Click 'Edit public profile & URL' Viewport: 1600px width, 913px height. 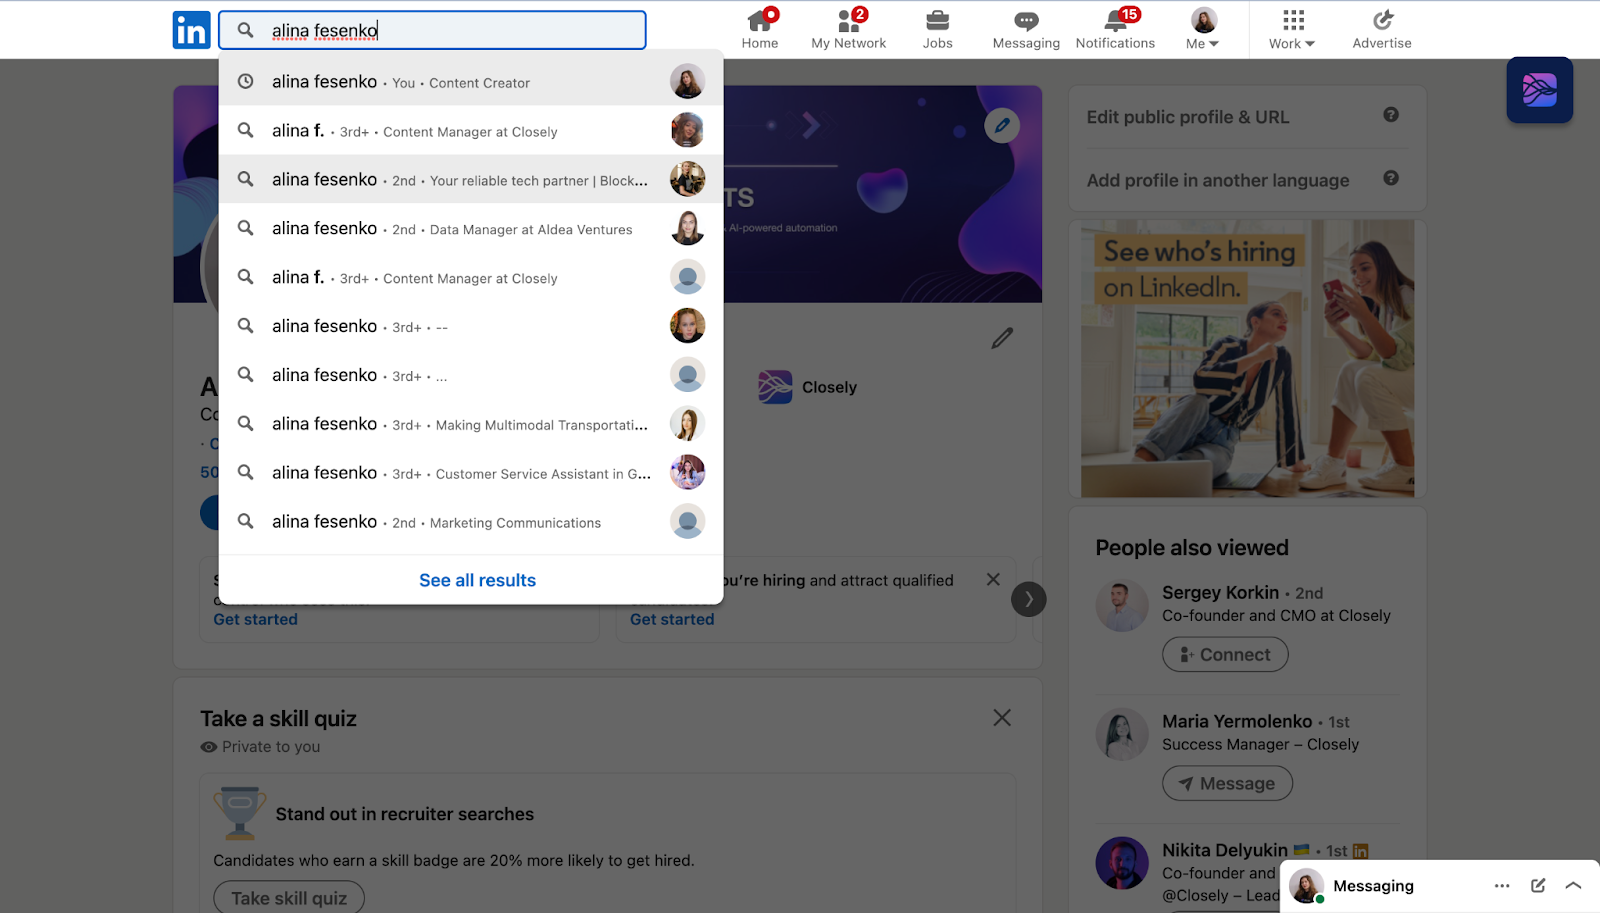1188,117
